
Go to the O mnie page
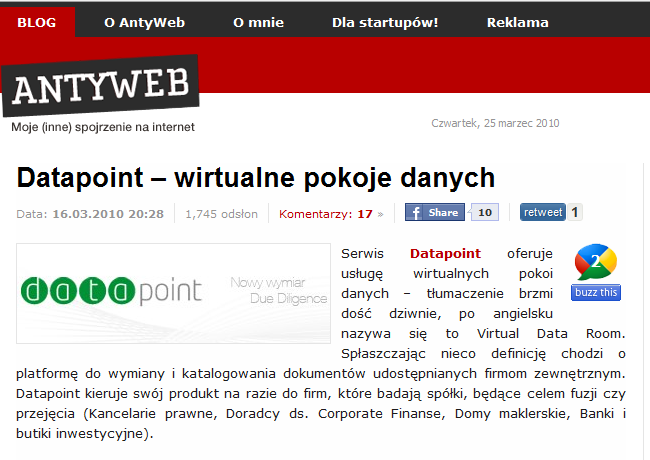coord(258,22)
